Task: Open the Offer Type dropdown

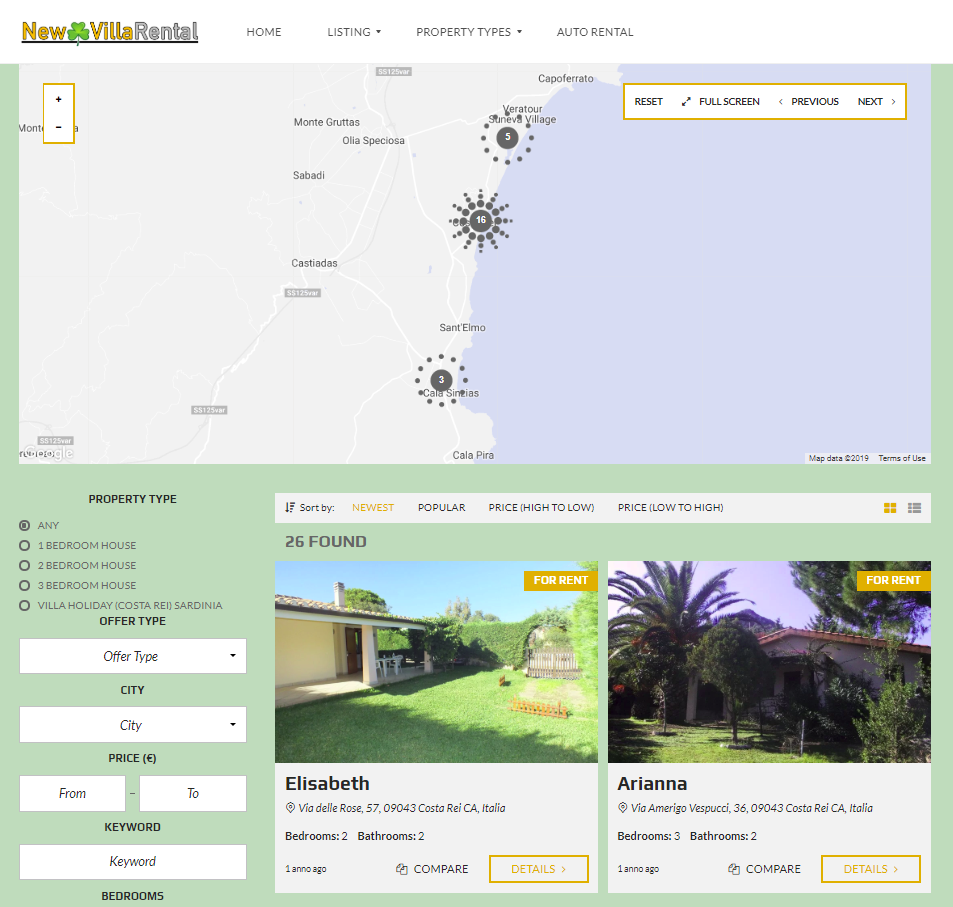Action: [x=132, y=656]
